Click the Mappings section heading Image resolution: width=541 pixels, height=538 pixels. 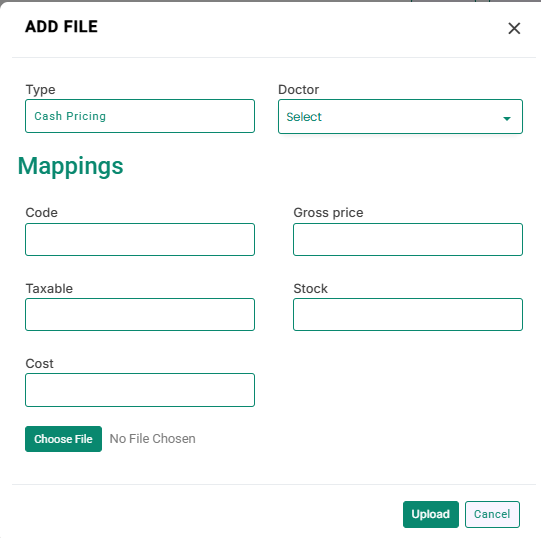[x=70, y=166]
